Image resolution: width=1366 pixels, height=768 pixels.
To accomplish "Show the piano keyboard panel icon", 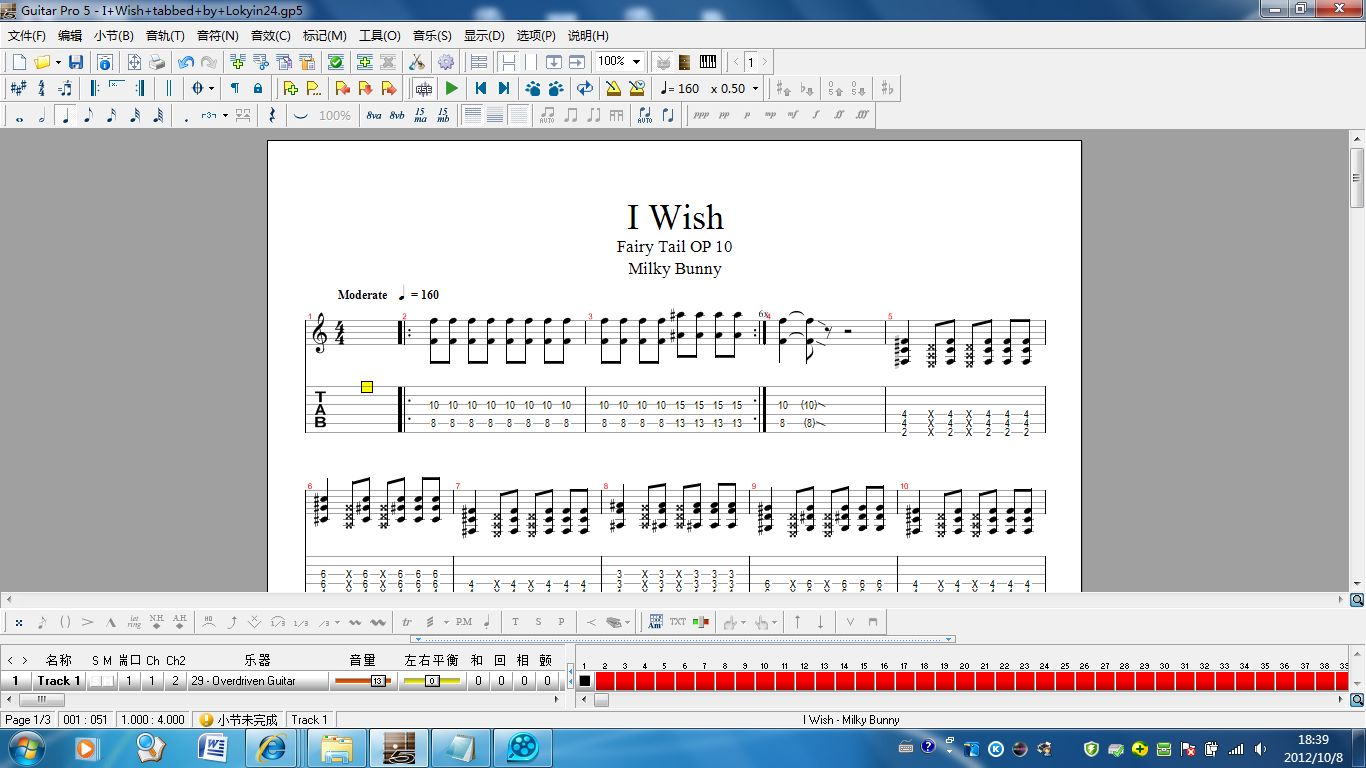I will [x=708, y=62].
